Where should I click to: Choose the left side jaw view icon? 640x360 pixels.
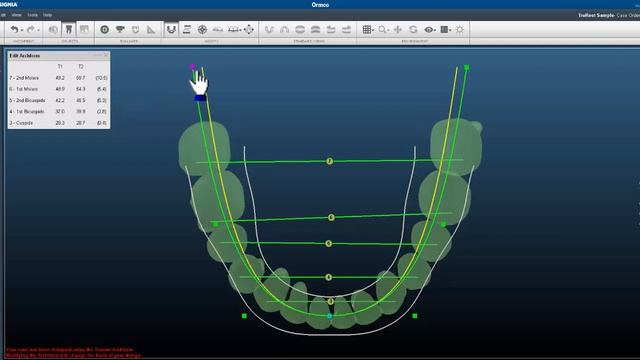coord(331,29)
